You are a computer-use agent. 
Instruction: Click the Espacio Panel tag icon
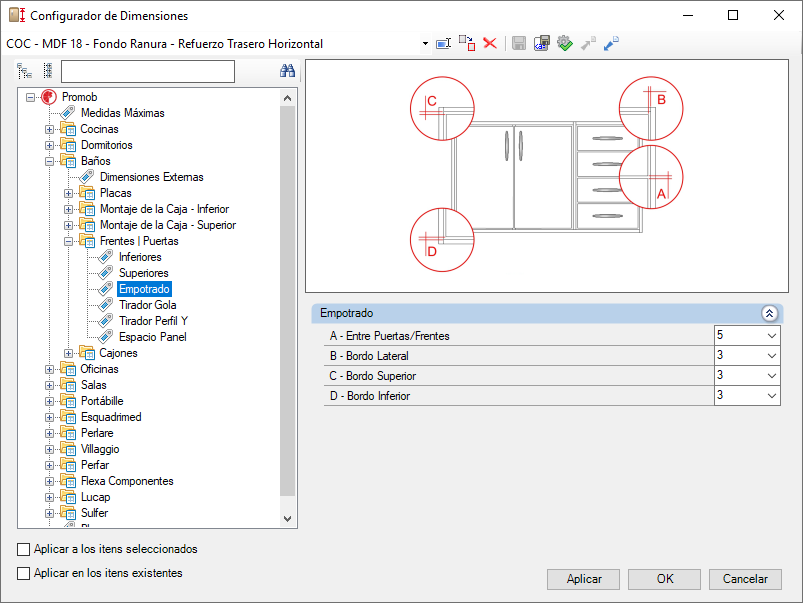pos(105,337)
